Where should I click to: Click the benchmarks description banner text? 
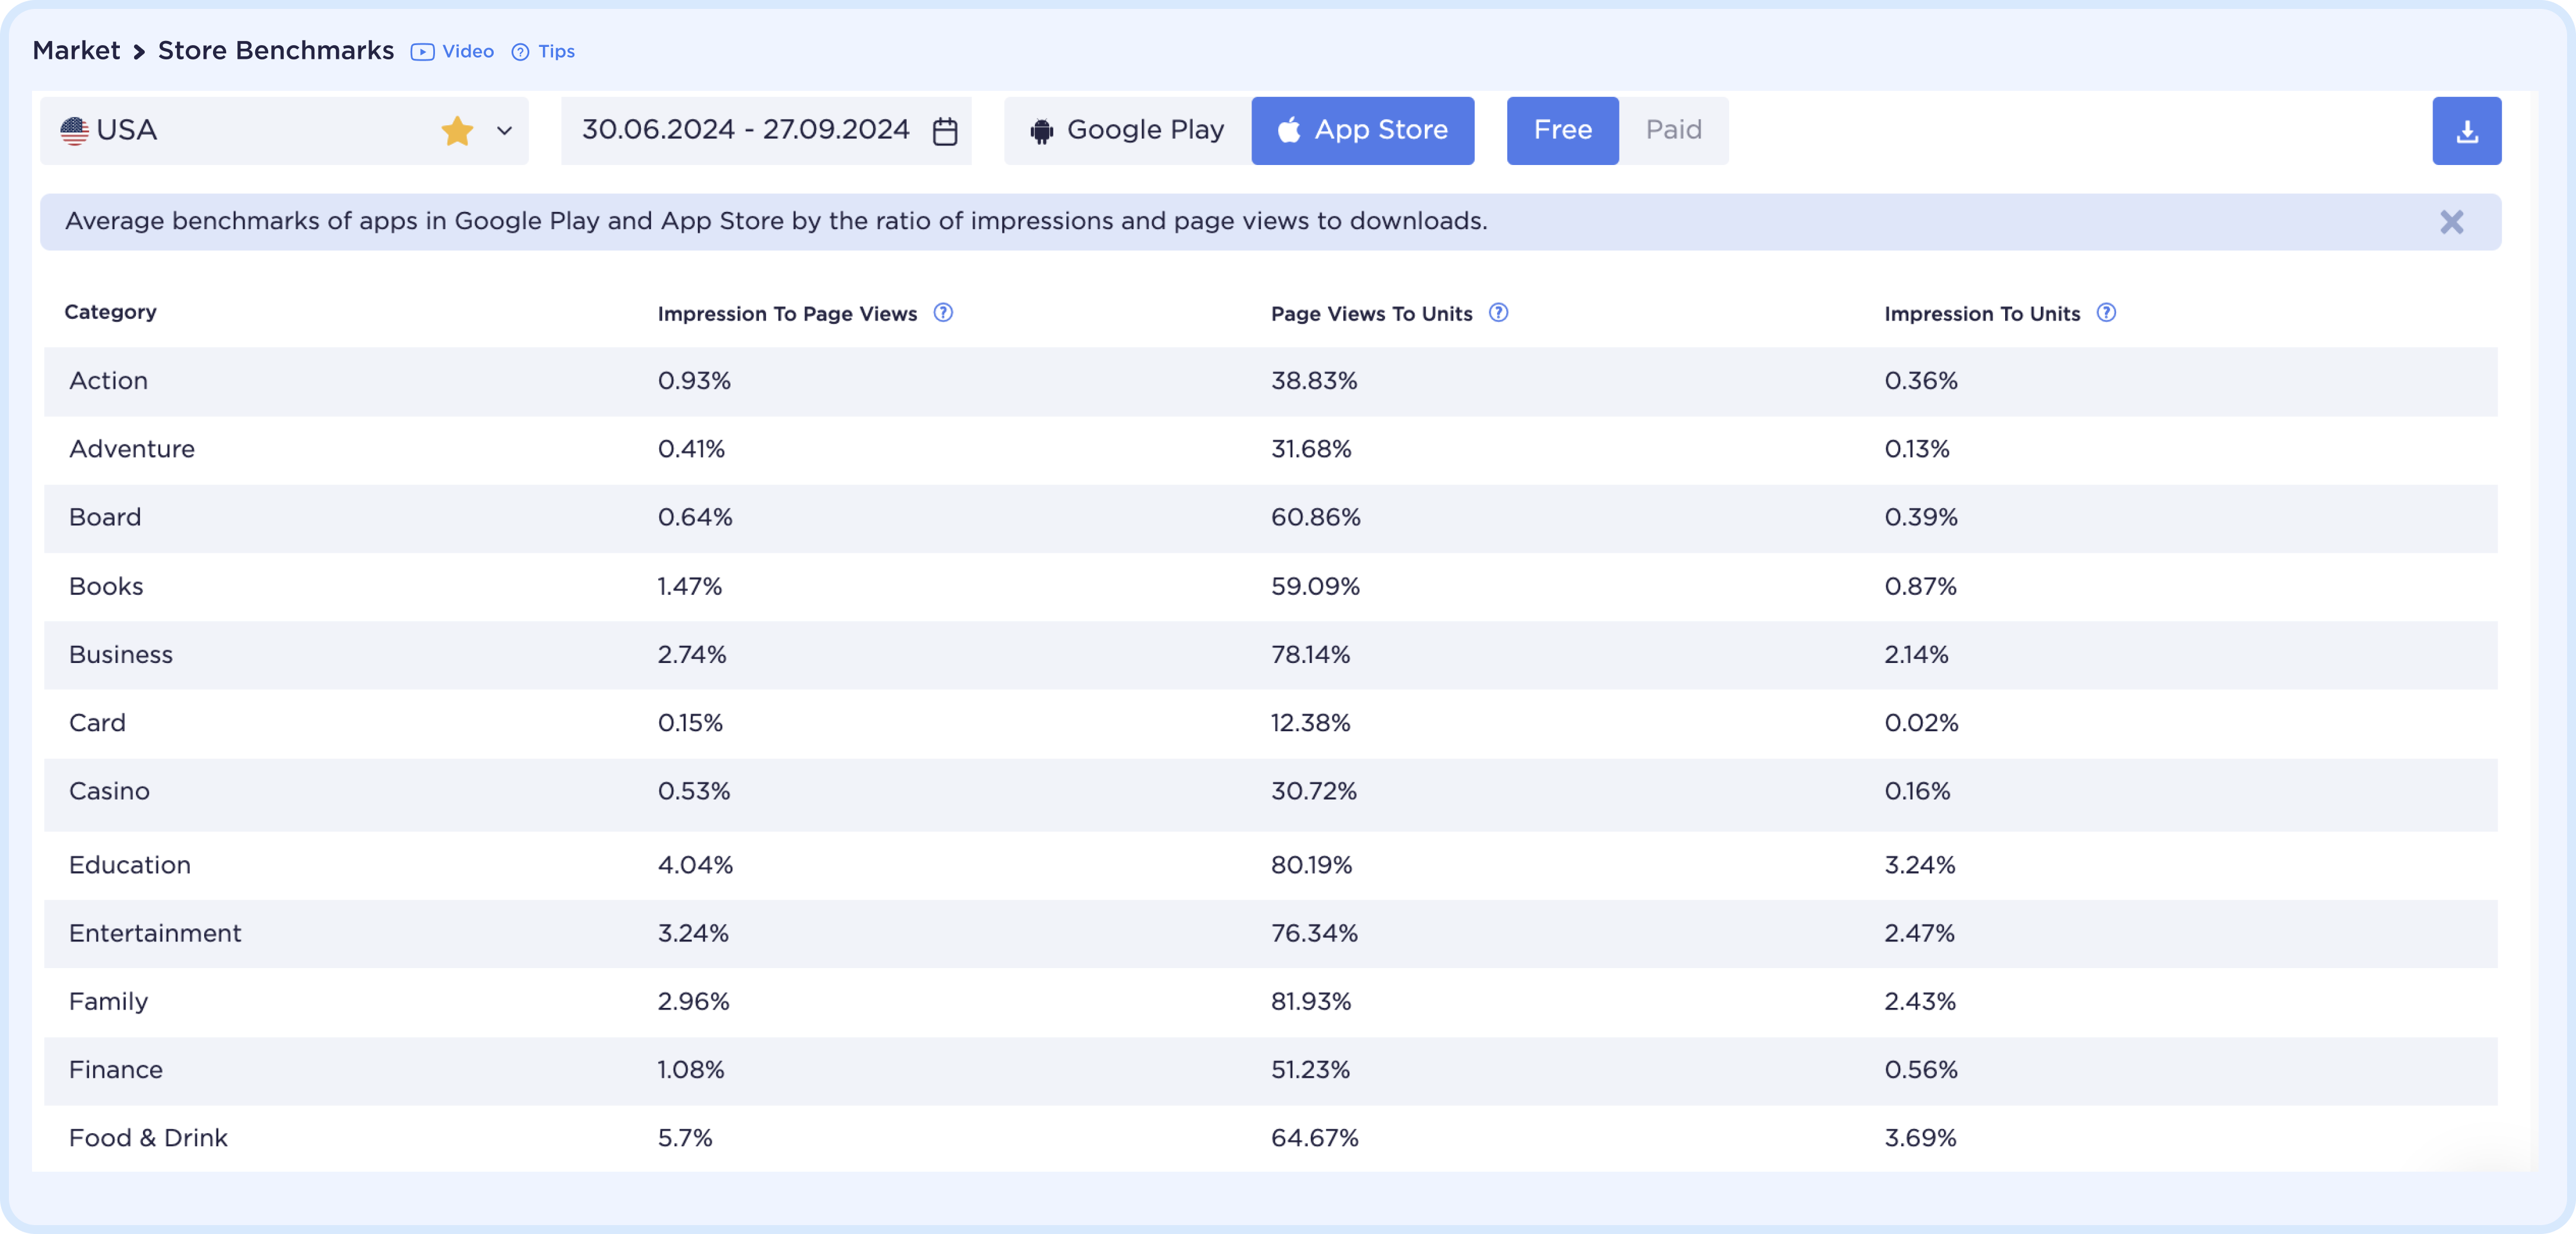776,221
